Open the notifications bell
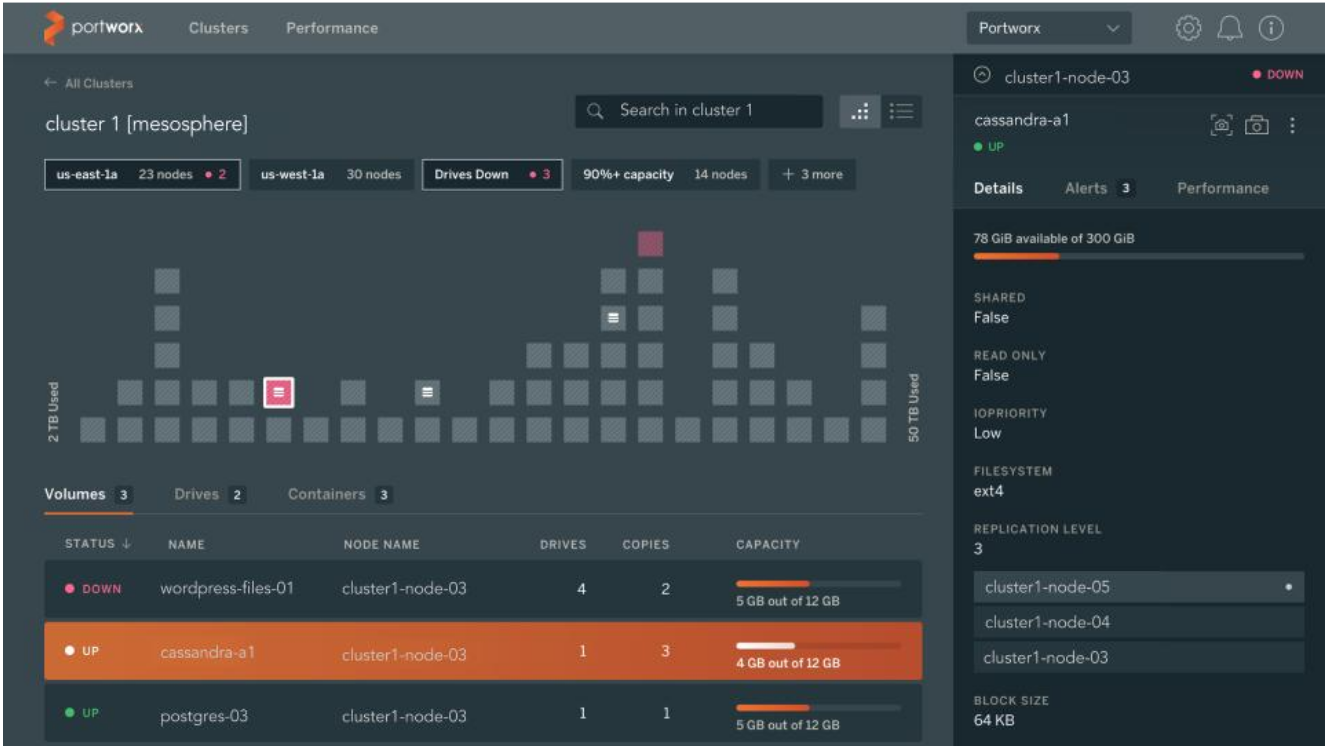The image size is (1329, 750). tap(1230, 29)
